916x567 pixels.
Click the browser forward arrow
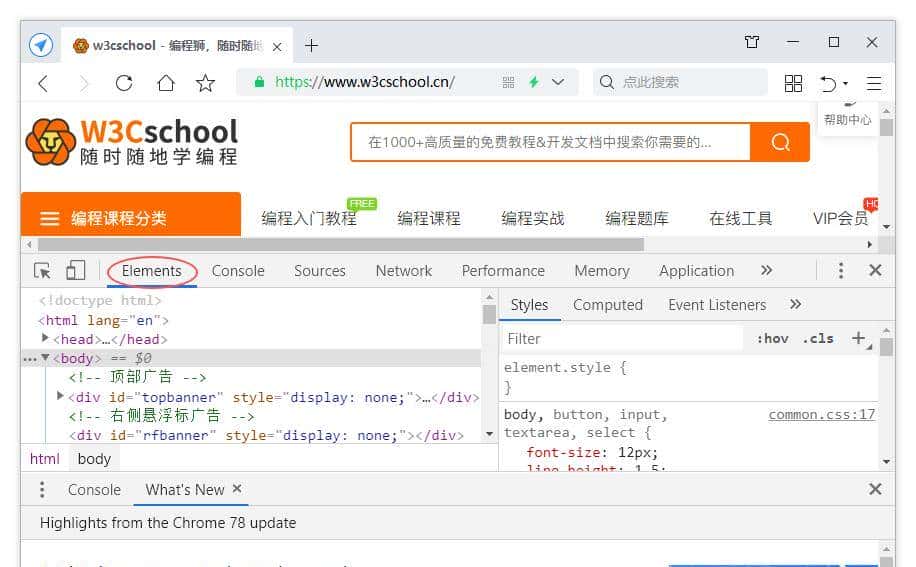pyautogui.click(x=84, y=83)
